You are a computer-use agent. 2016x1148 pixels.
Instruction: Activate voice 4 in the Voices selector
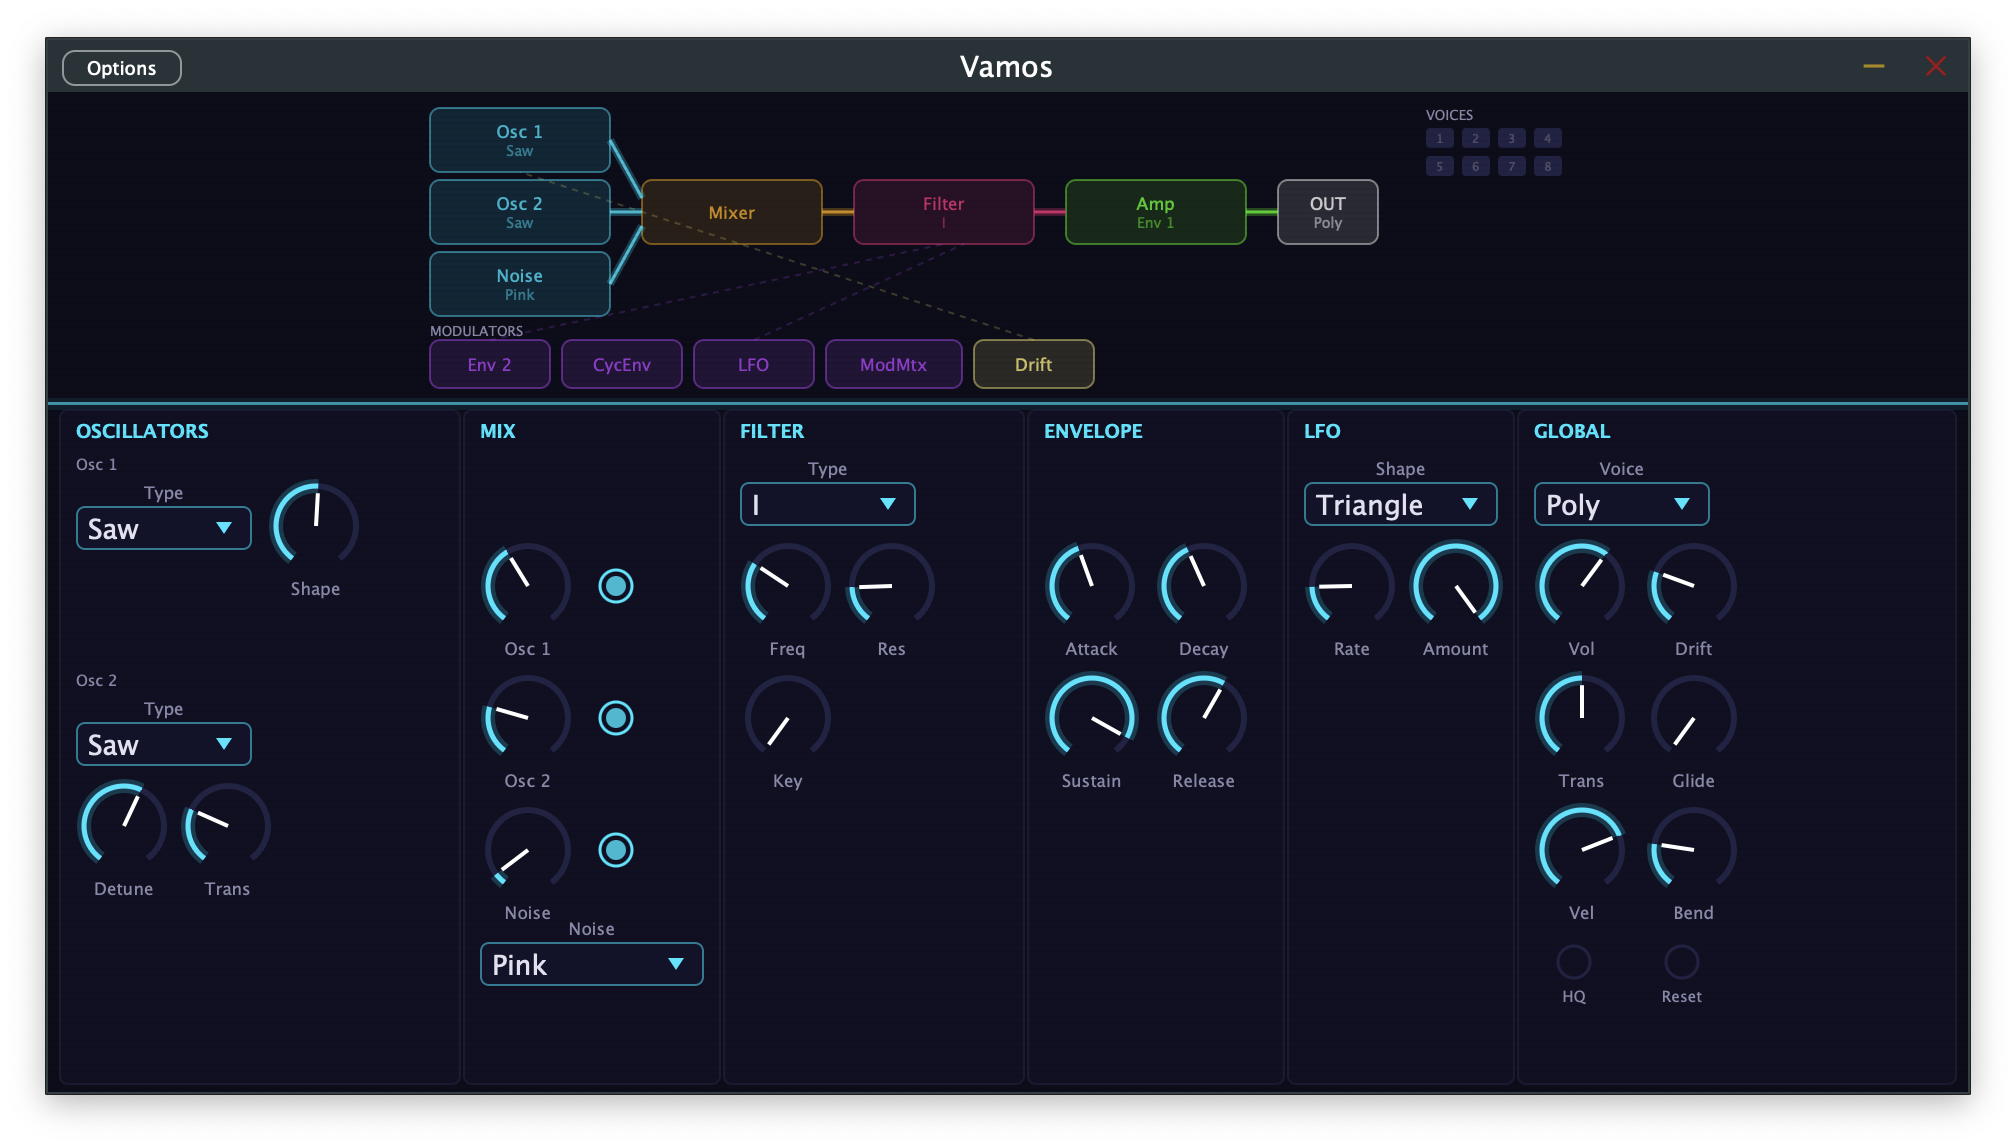pos(1547,138)
